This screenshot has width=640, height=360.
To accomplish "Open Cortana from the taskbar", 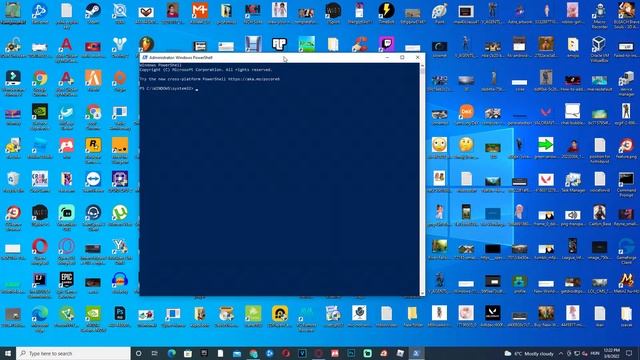I will click(138, 353).
